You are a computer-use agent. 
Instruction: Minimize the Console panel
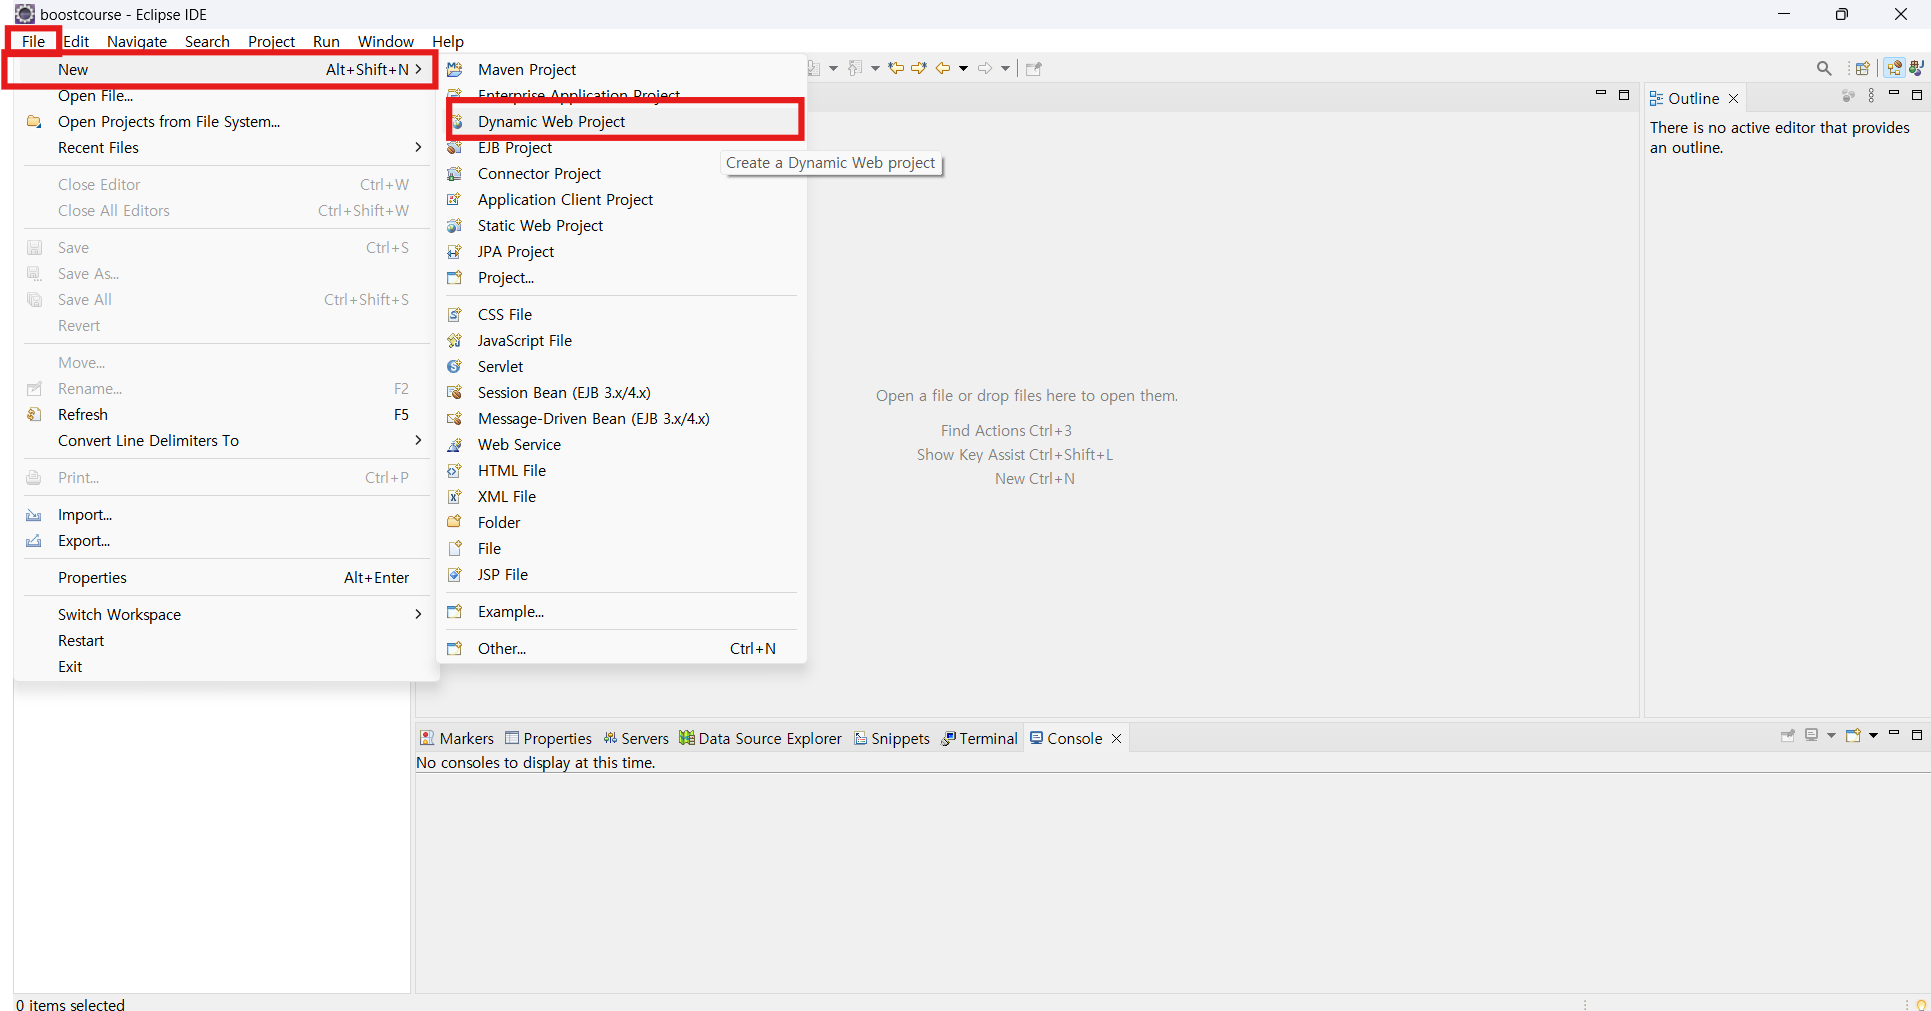pos(1894,734)
